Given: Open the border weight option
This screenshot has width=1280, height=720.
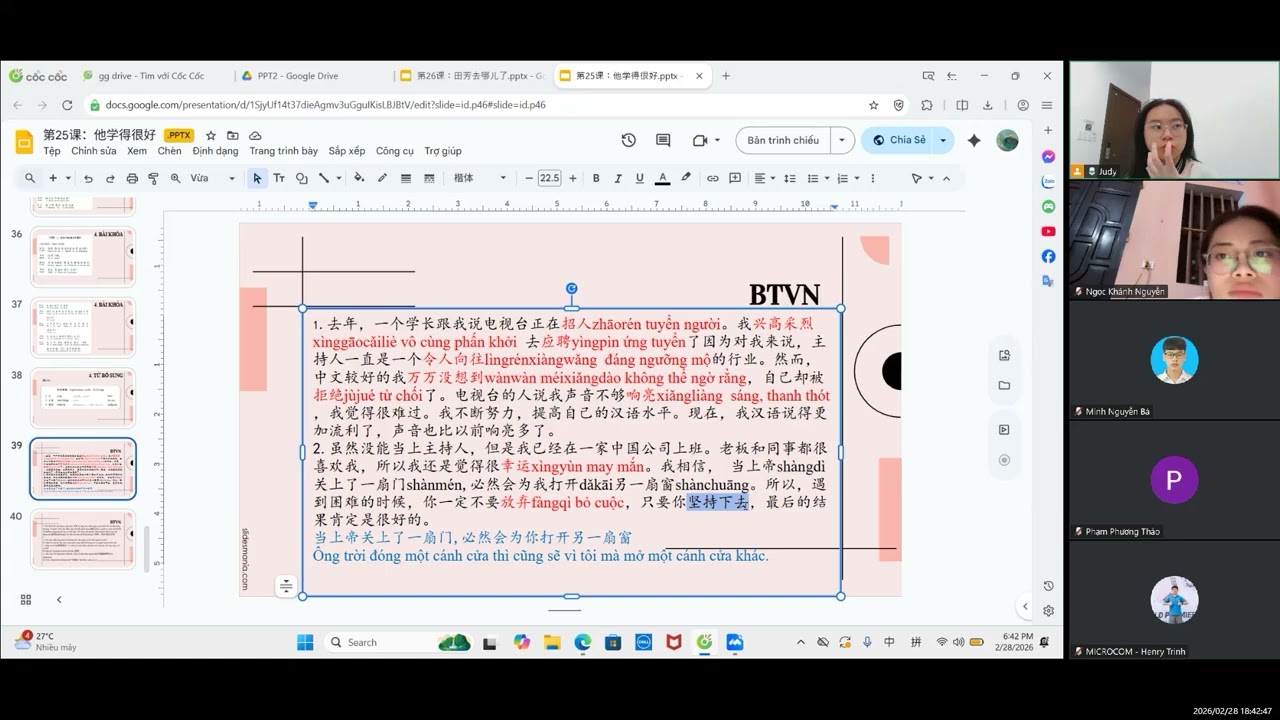Looking at the screenshot, I should pos(406,178).
